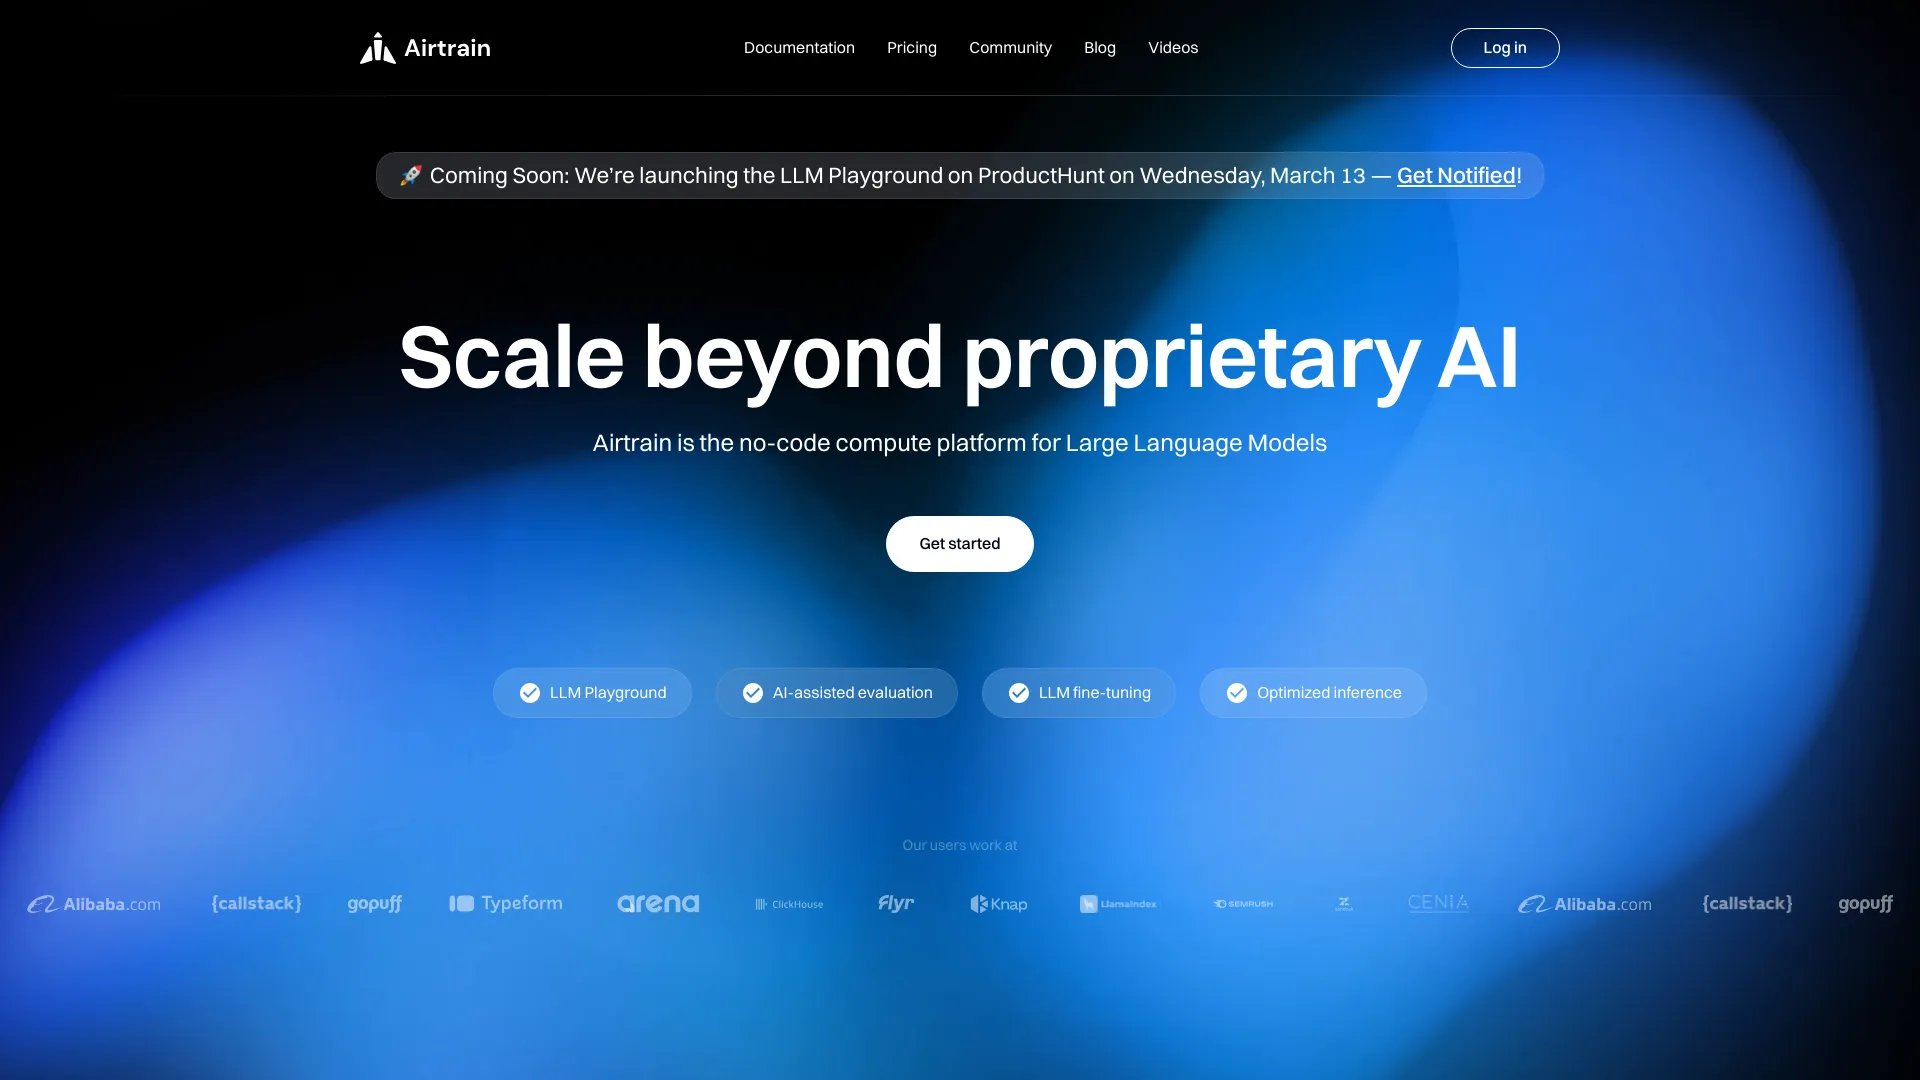Screen dimensions: 1920x1080
Task: Click the Get started button
Action: pyautogui.click(x=960, y=543)
